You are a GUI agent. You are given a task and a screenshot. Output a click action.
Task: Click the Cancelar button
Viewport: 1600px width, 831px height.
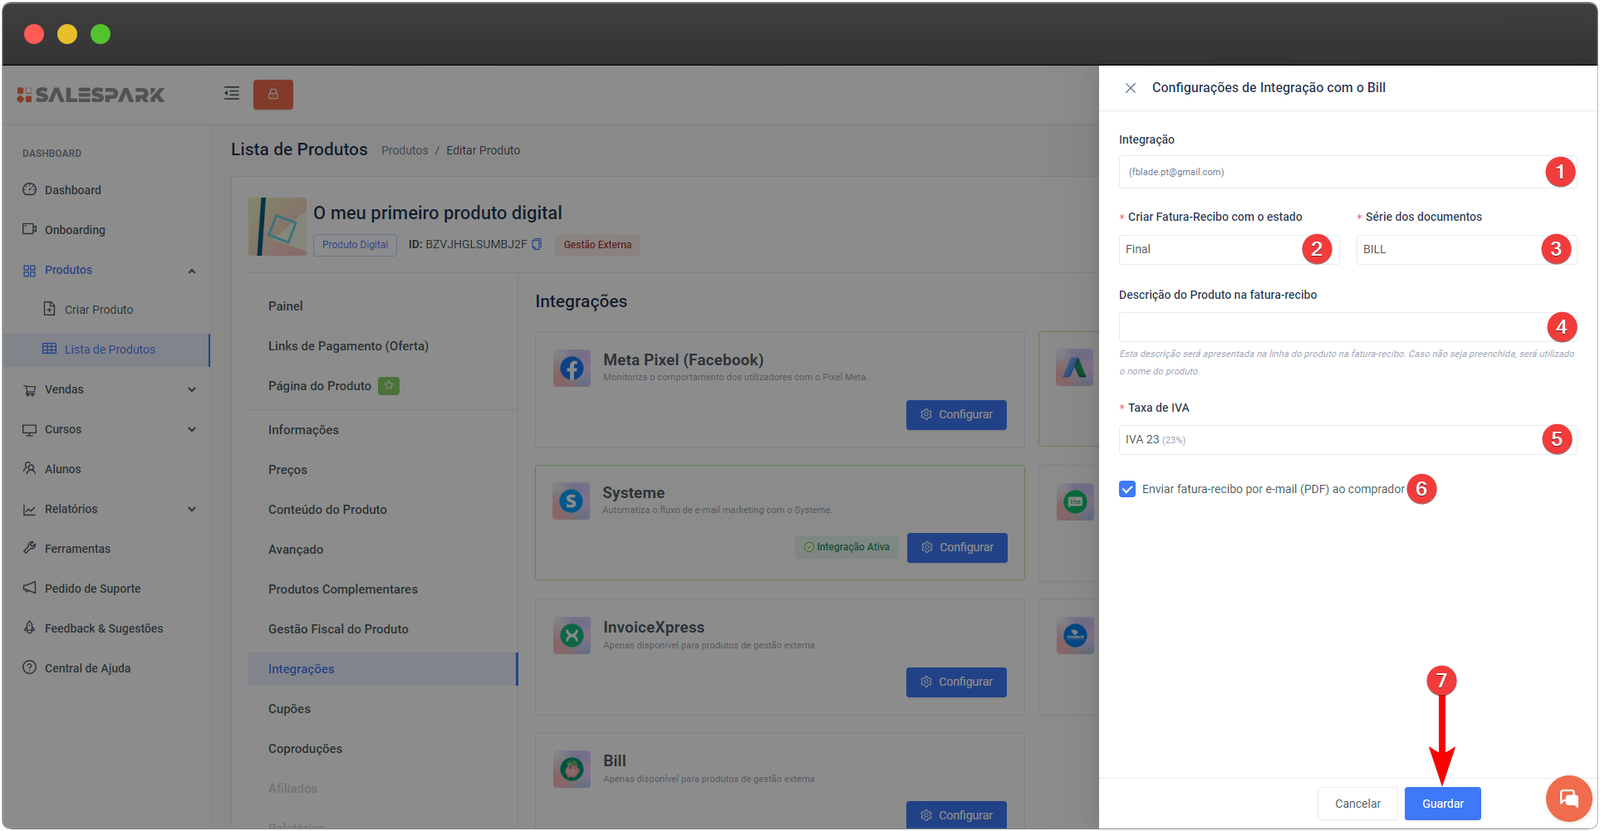1357,804
